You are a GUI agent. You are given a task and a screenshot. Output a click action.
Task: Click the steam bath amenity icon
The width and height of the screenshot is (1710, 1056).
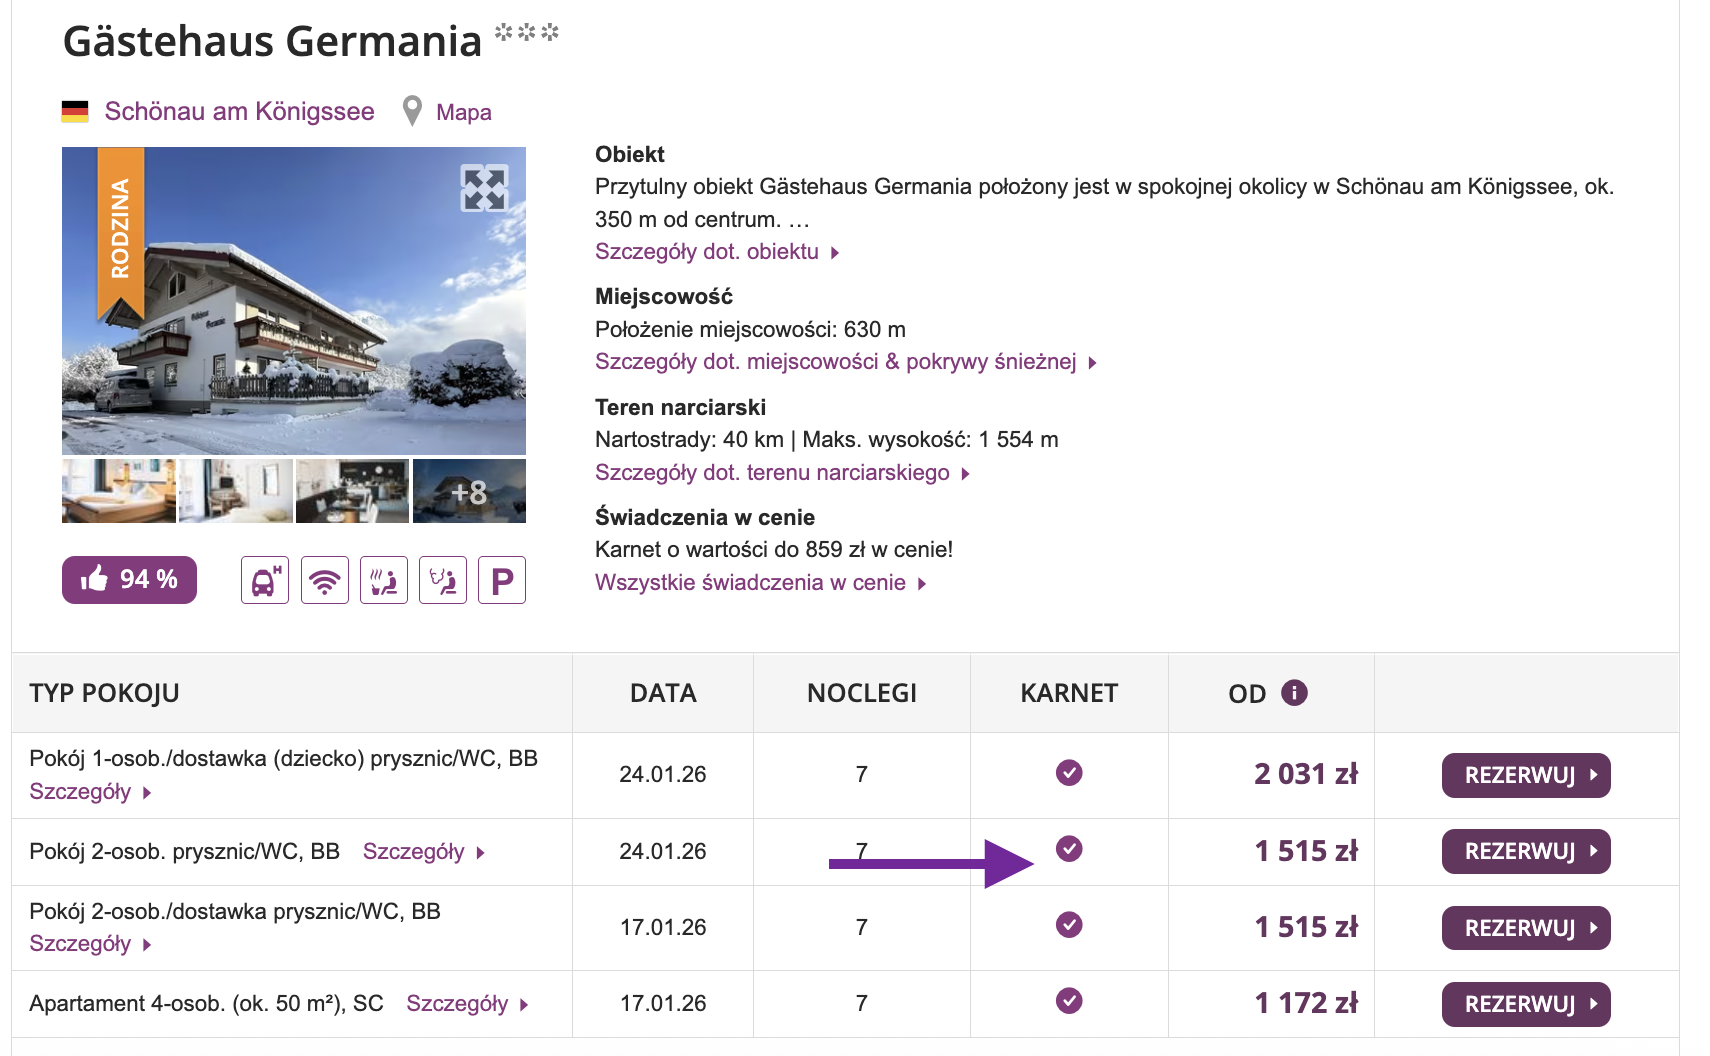pos(443,580)
